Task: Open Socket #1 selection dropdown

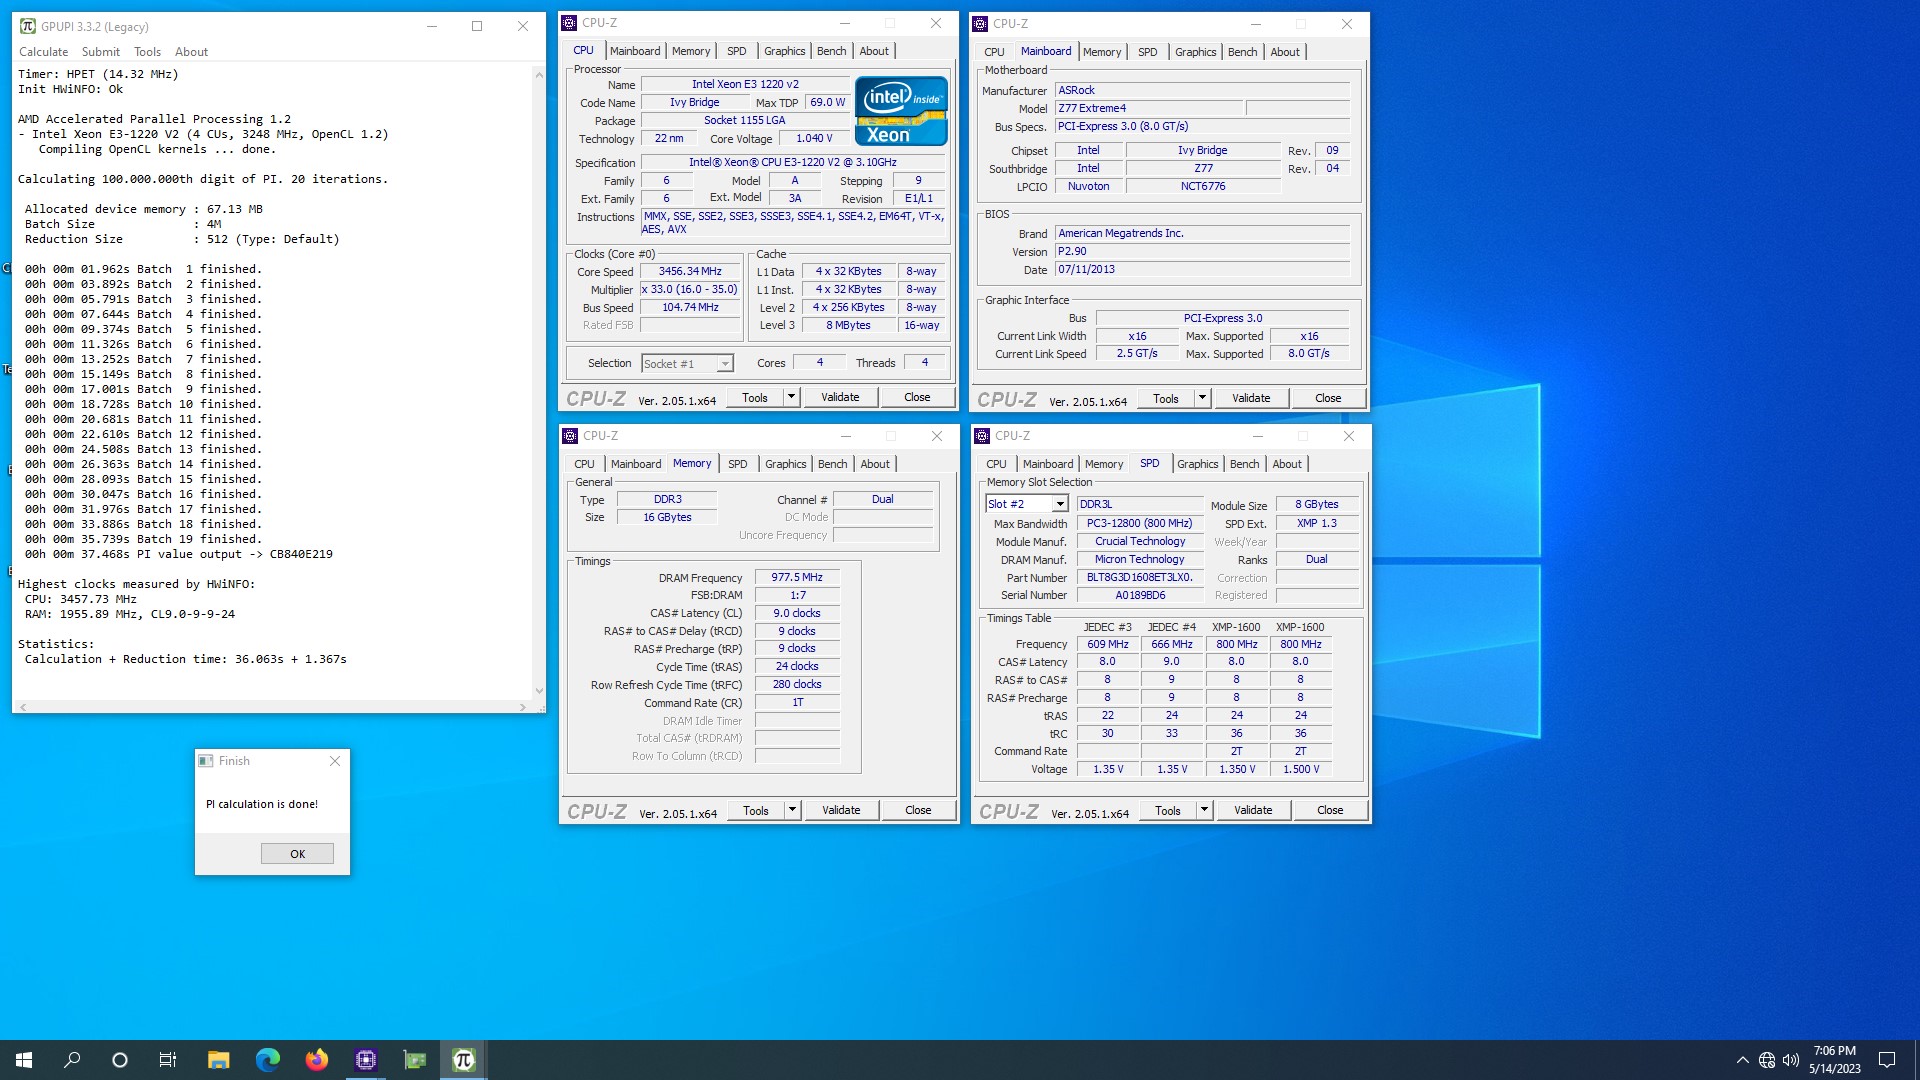Action: pyautogui.click(x=687, y=364)
